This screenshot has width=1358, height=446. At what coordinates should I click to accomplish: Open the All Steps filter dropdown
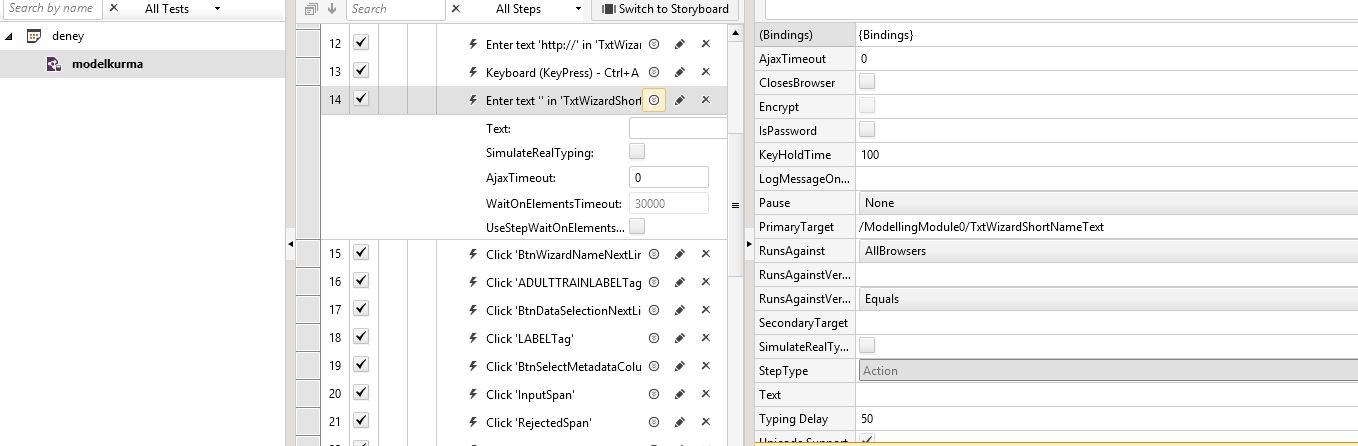(539, 9)
